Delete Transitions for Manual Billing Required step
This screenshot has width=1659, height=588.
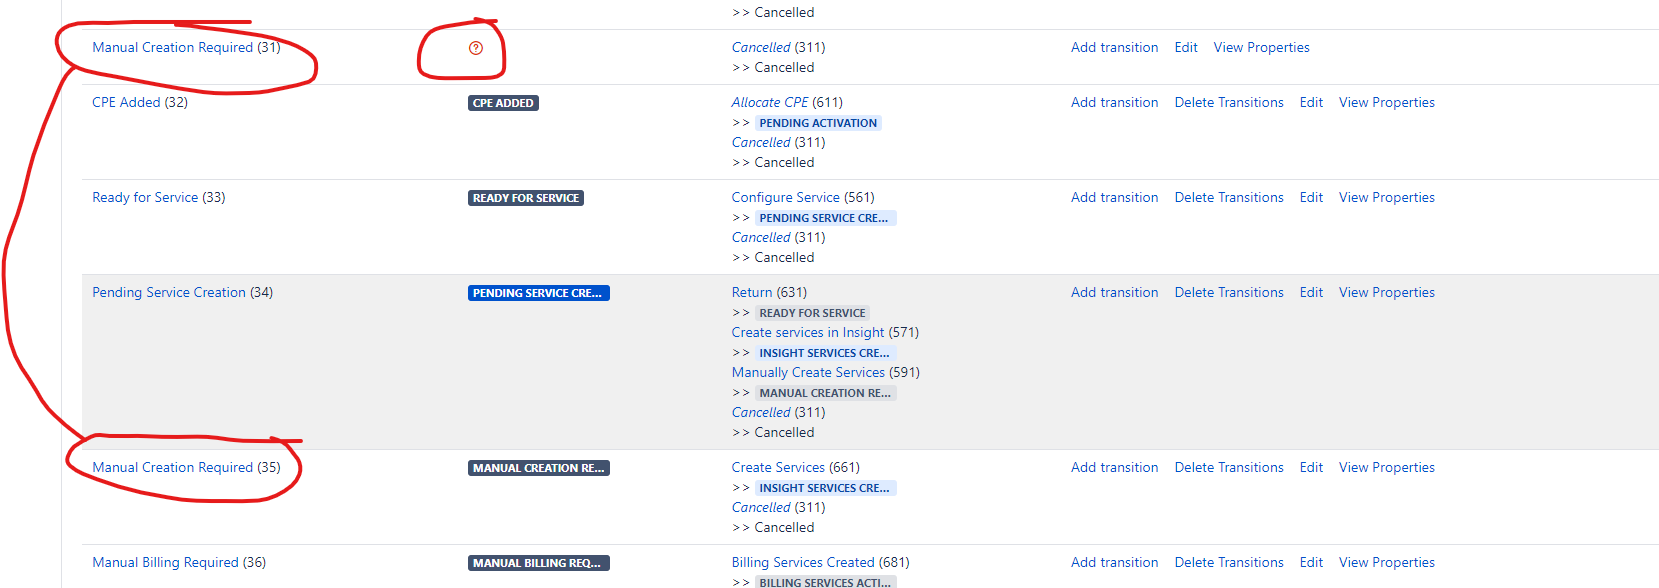click(1229, 562)
